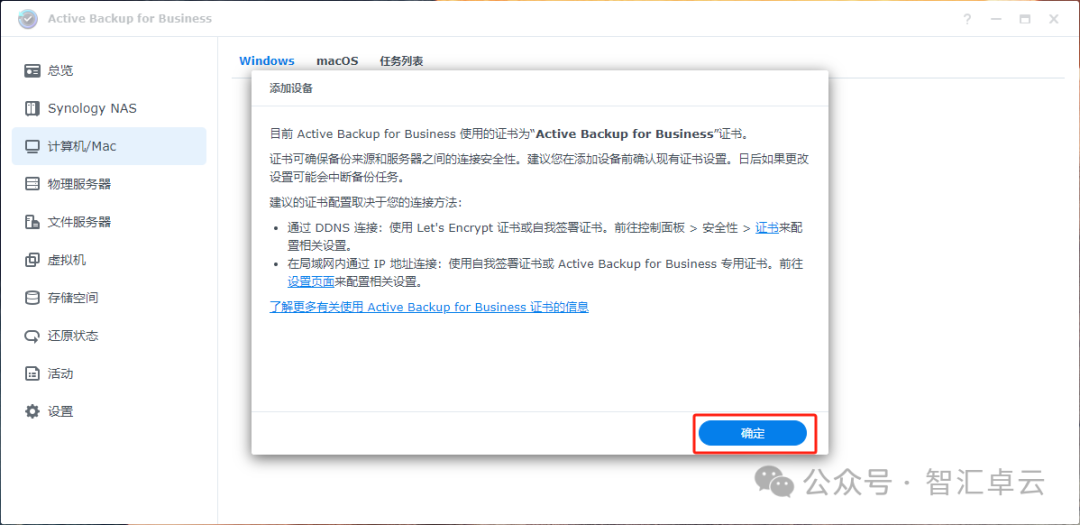Click the window title Active Backup for Business
The width and height of the screenshot is (1080, 525).
click(130, 19)
